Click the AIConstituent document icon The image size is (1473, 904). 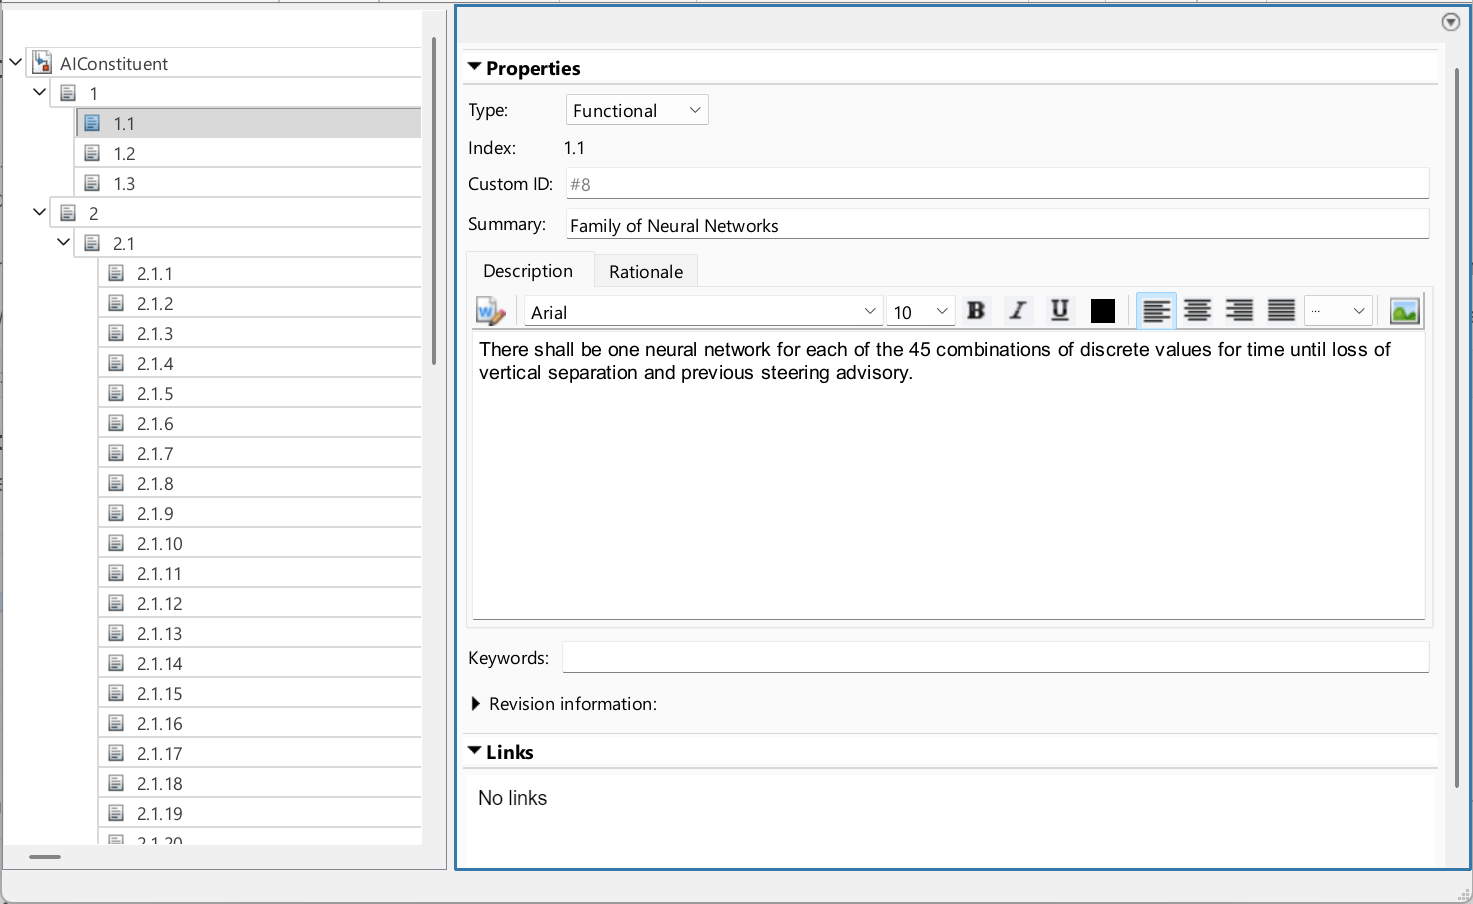[42, 63]
